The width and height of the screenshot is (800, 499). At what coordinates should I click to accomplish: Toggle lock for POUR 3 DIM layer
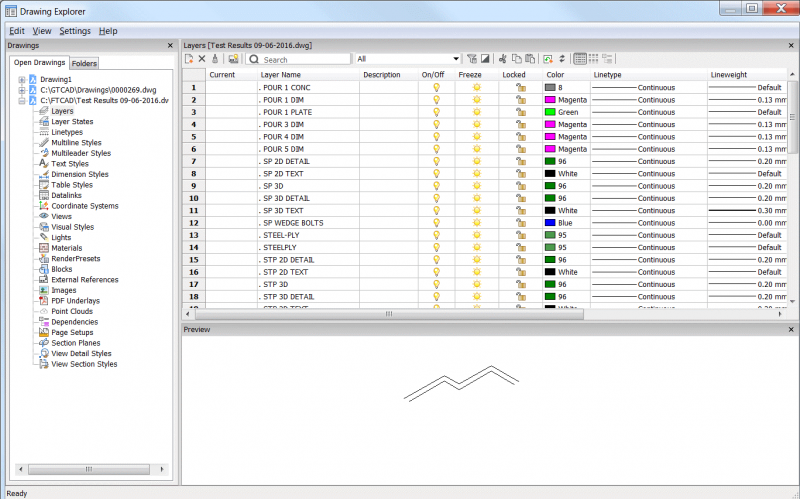click(520, 124)
